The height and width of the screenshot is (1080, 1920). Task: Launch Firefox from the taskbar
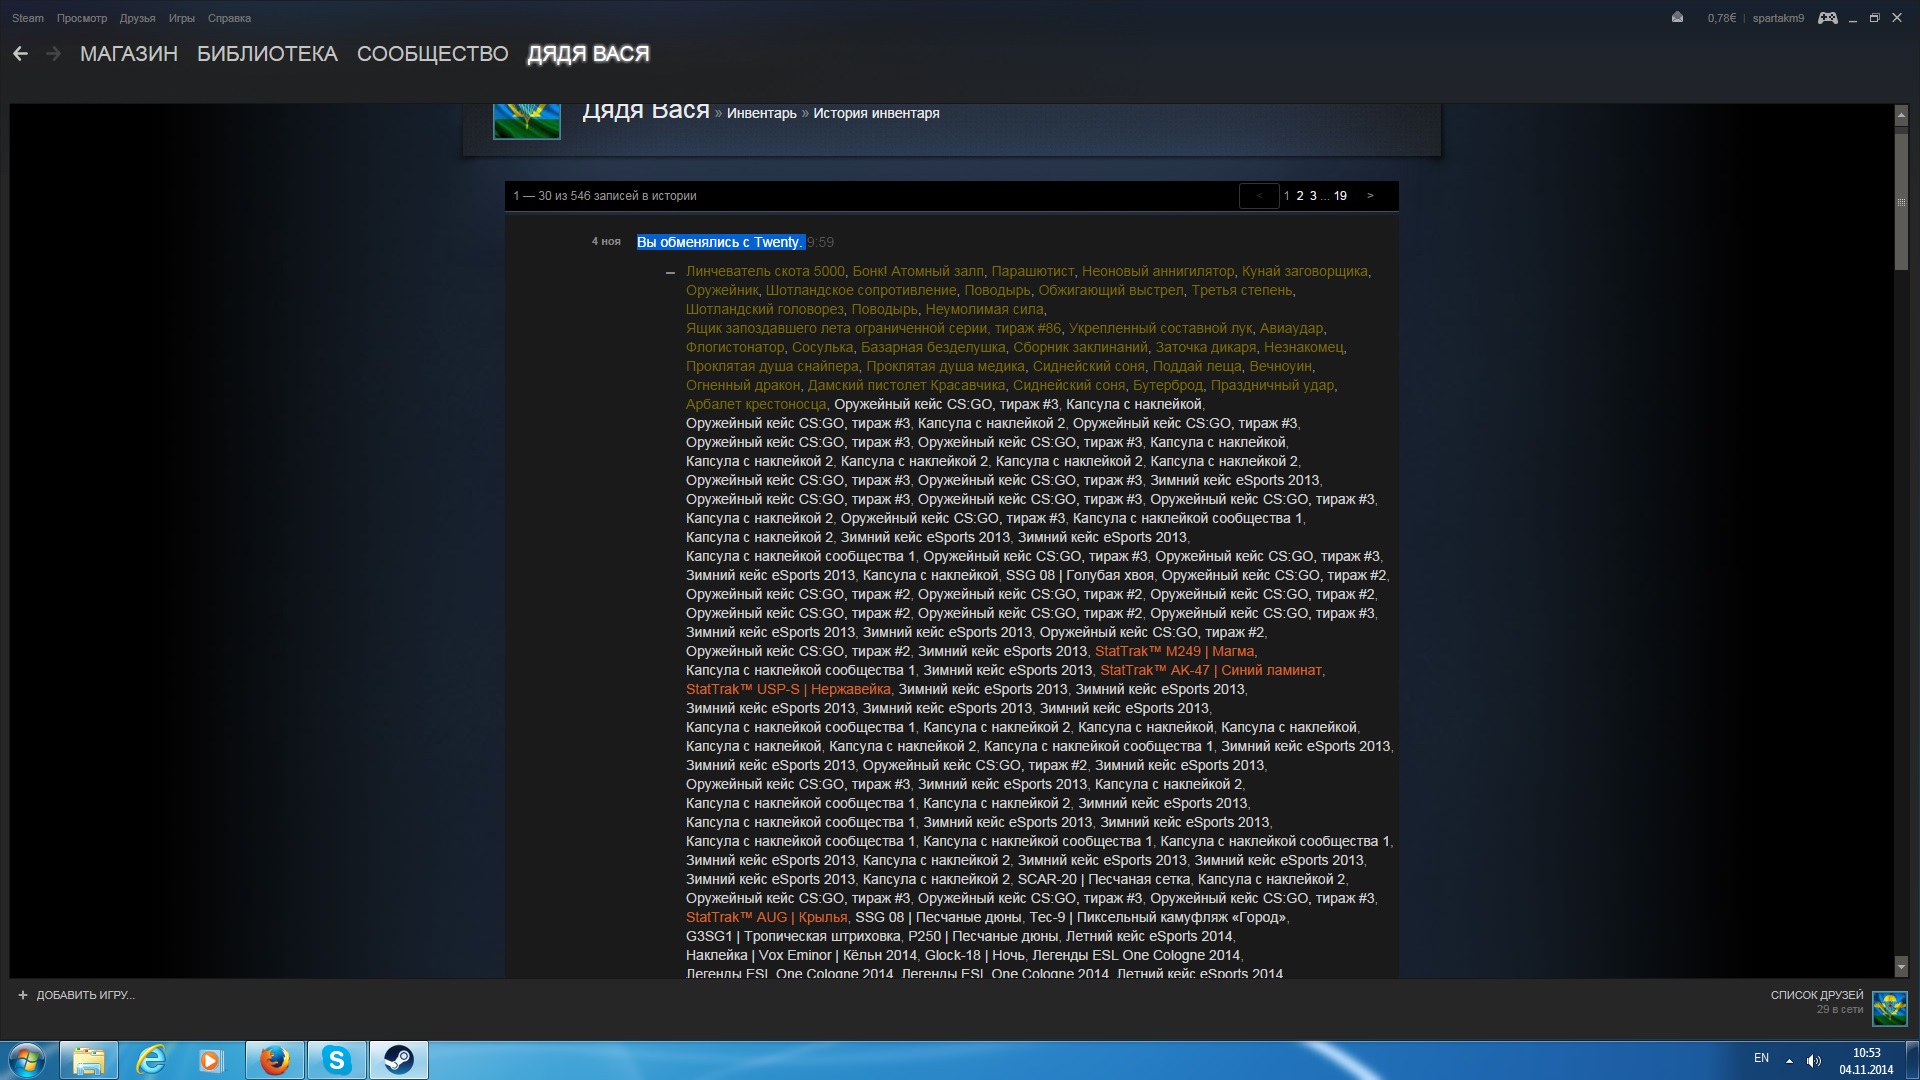pos(274,1060)
